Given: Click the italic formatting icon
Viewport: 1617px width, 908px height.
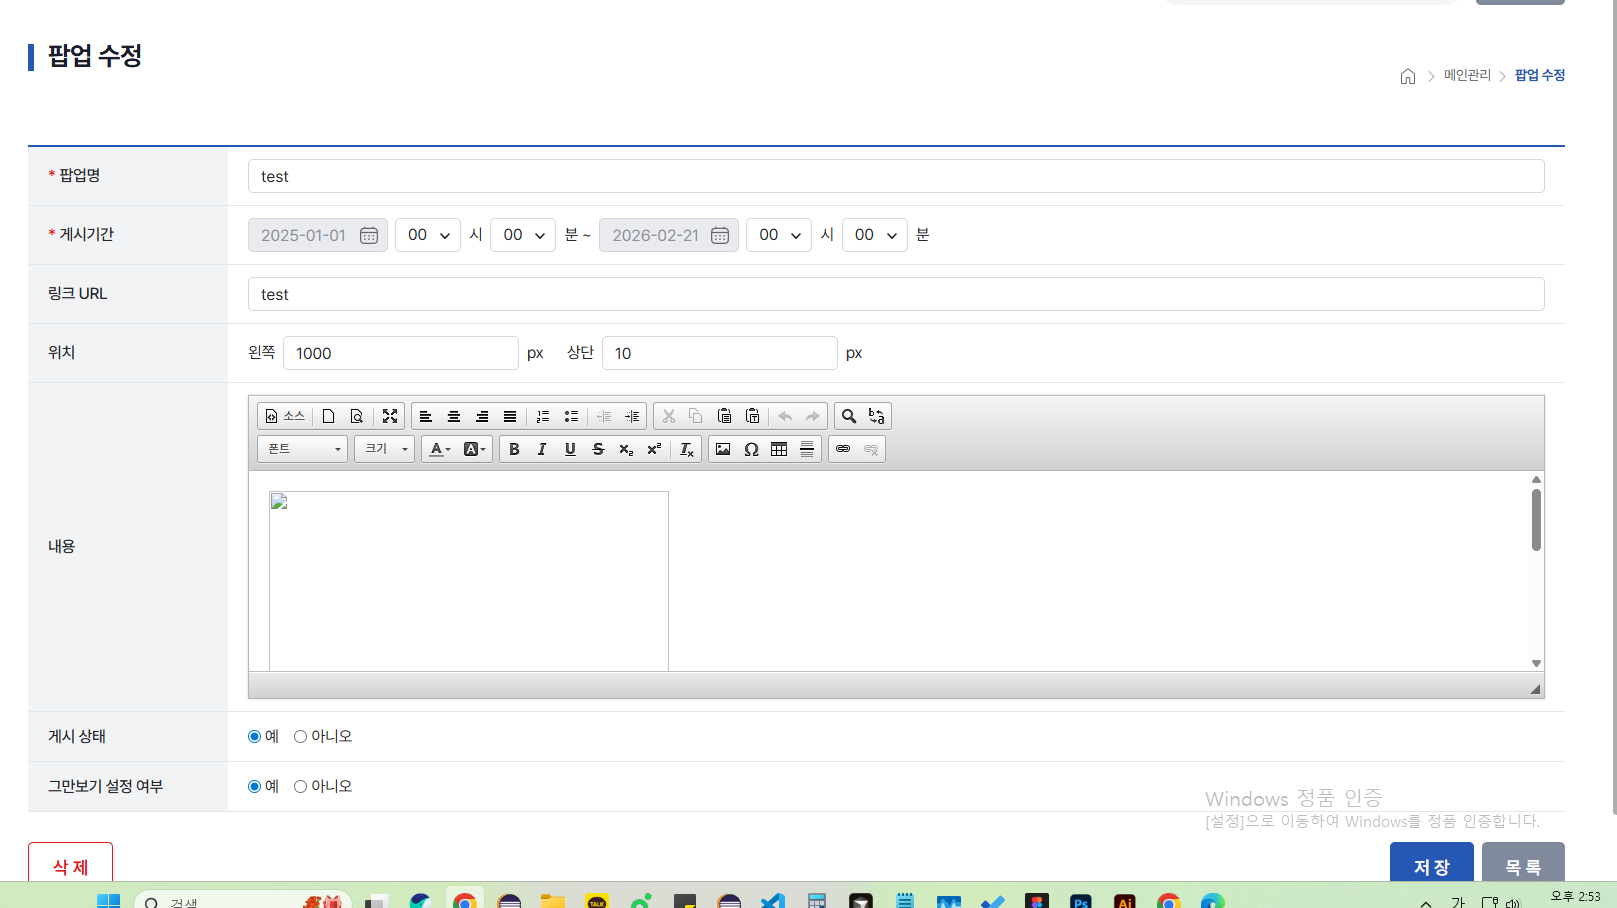Looking at the screenshot, I should (542, 449).
